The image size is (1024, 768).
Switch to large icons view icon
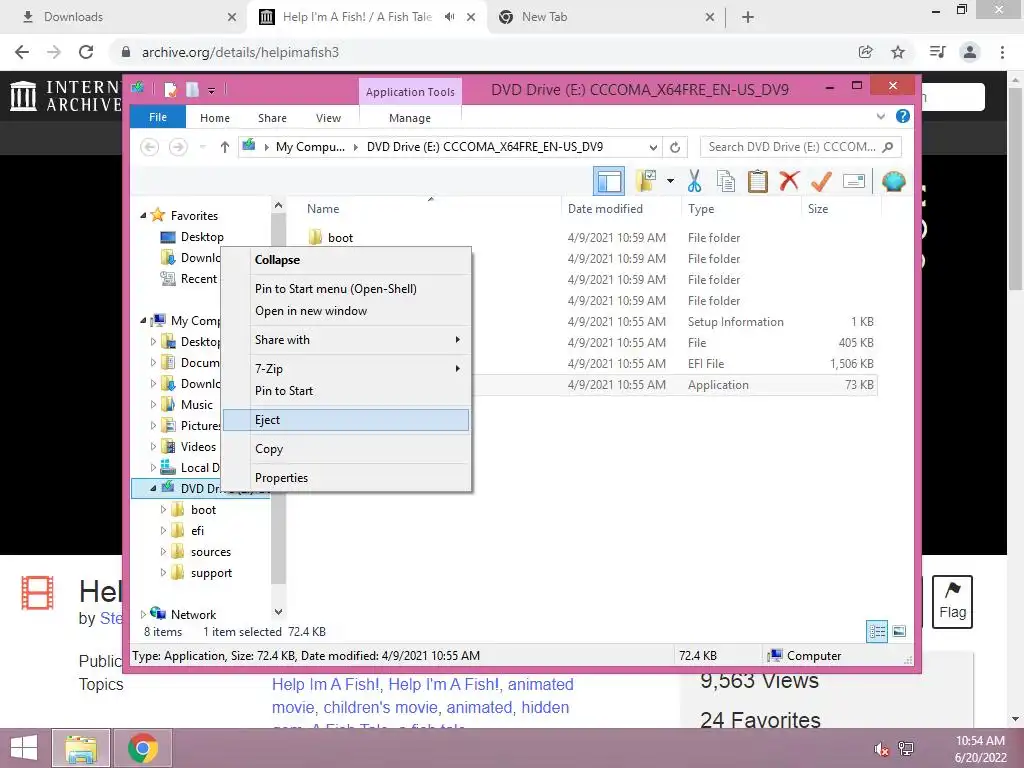point(899,631)
